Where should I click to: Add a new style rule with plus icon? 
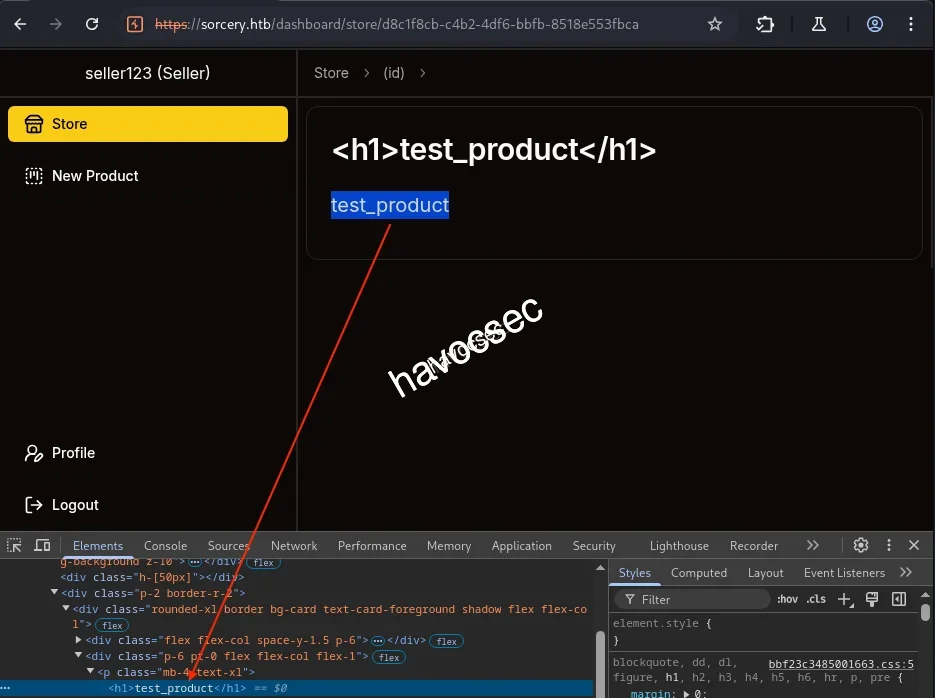click(x=845, y=598)
